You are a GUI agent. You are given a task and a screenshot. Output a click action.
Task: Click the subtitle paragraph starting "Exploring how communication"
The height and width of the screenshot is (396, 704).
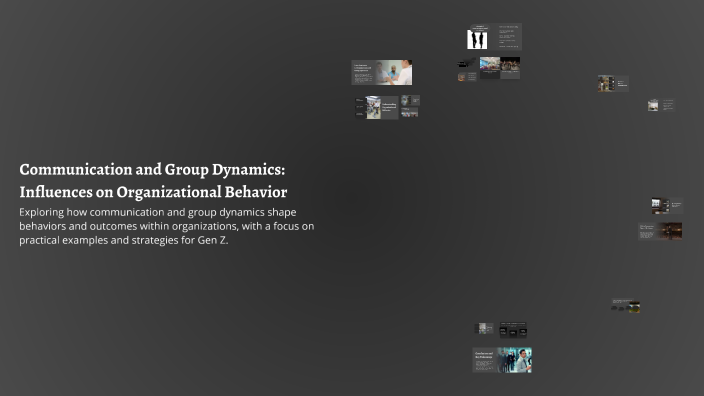[x=167, y=226]
